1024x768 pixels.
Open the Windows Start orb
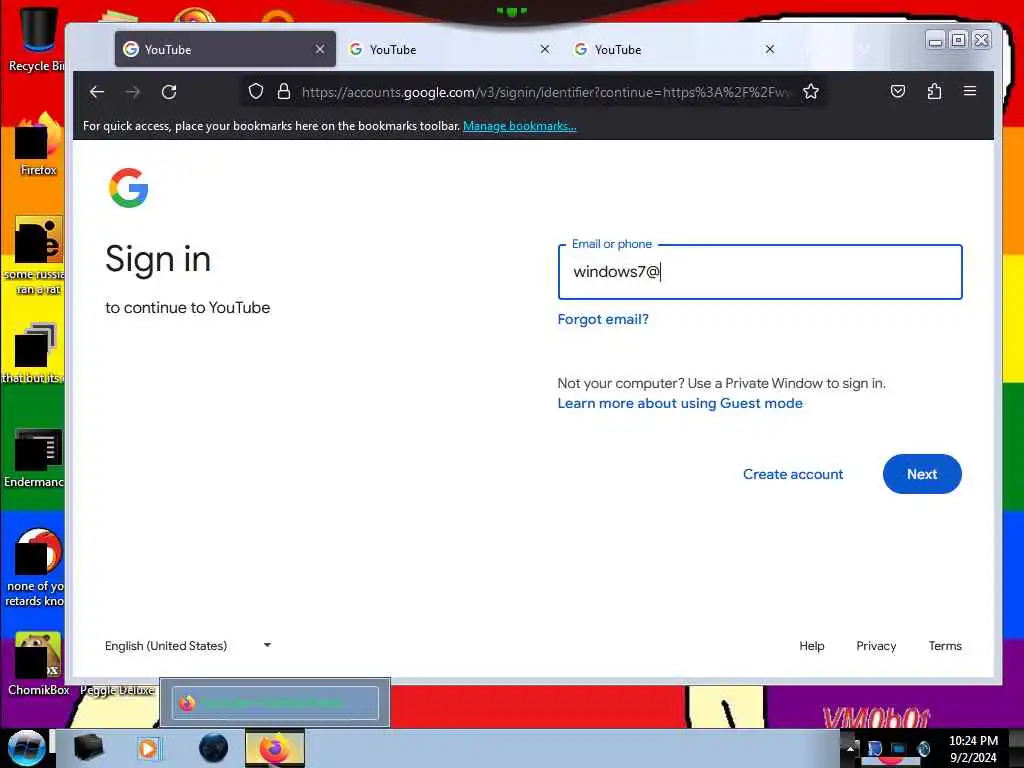pos(26,748)
